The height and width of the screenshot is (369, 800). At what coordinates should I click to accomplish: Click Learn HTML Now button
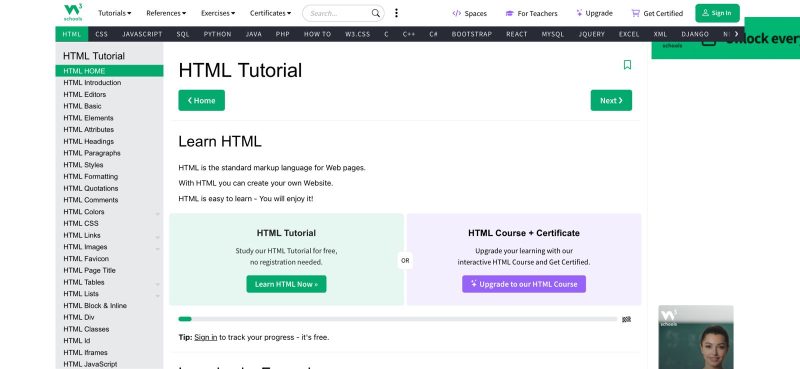tap(286, 284)
